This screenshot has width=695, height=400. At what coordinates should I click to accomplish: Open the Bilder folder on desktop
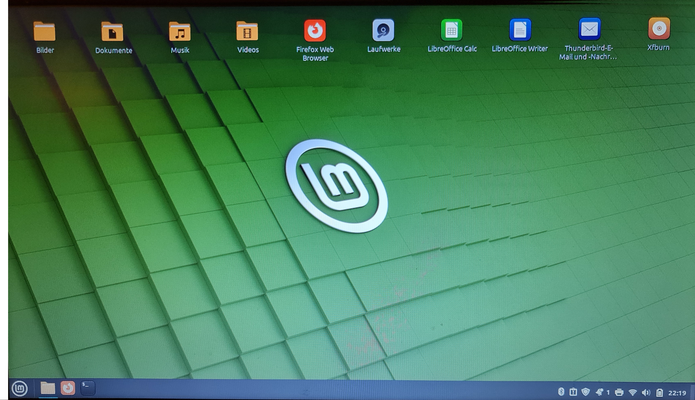pyautogui.click(x=44, y=31)
